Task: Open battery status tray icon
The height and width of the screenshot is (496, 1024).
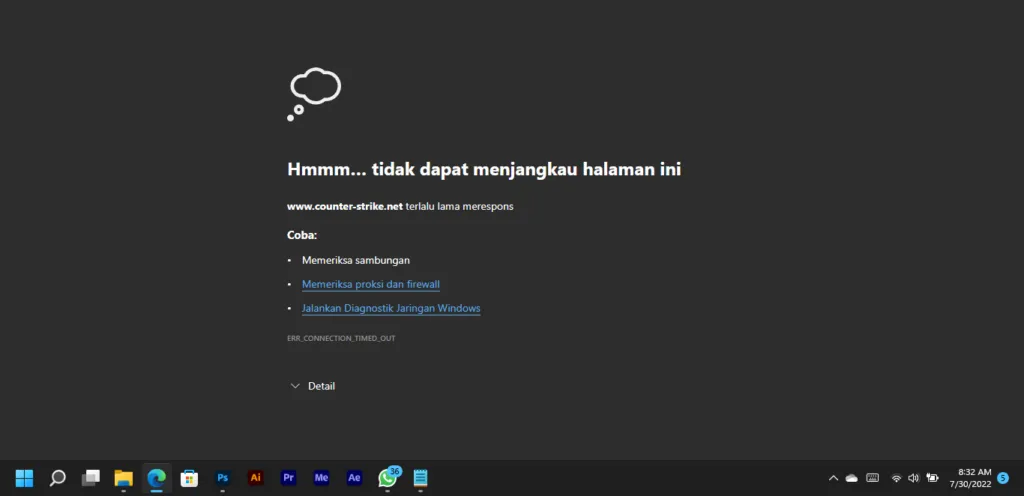Action: point(933,478)
